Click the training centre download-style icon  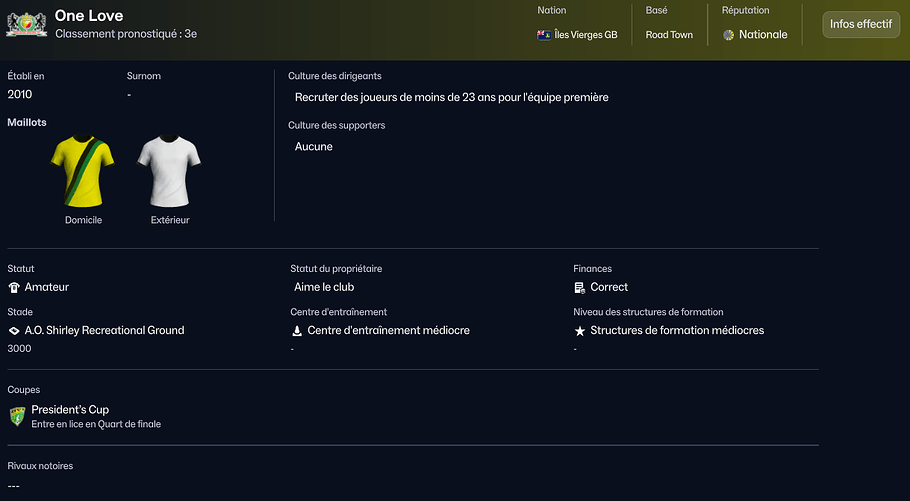[297, 331]
